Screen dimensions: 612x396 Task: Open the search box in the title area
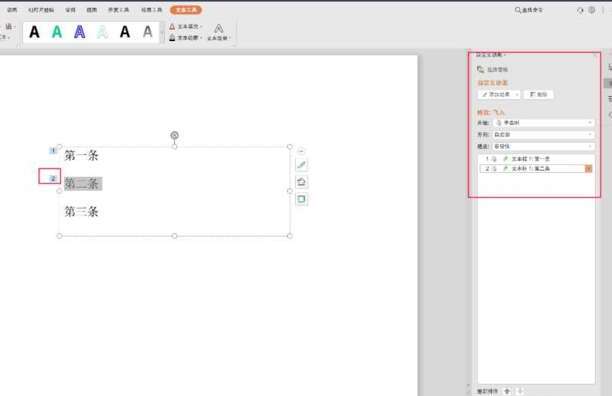[x=529, y=10]
